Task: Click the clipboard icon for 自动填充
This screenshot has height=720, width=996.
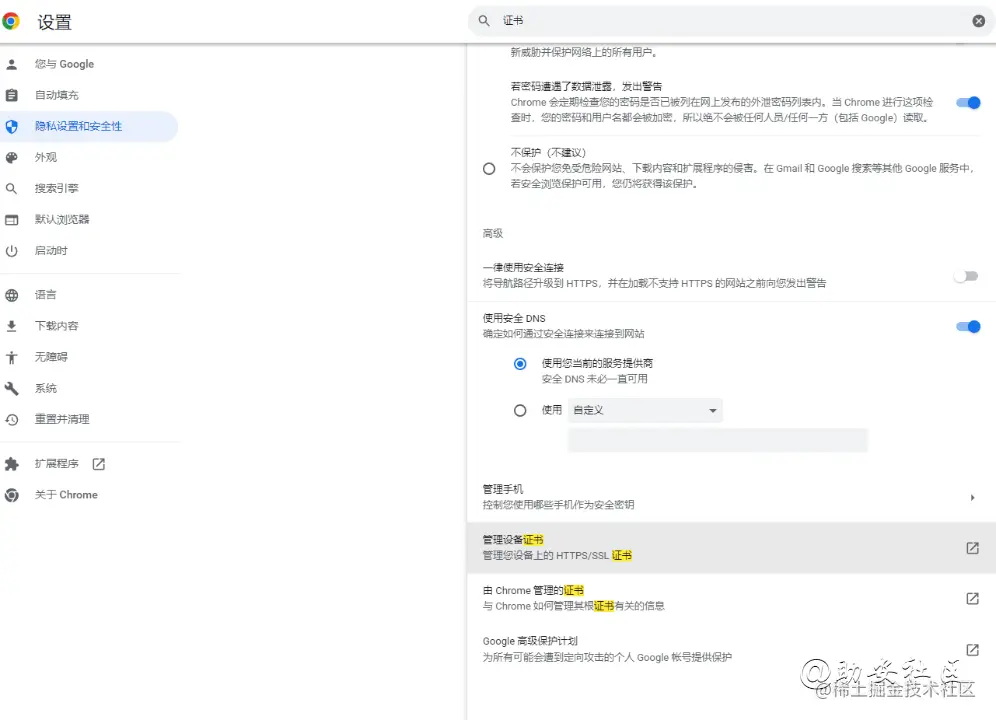Action: click(11, 95)
